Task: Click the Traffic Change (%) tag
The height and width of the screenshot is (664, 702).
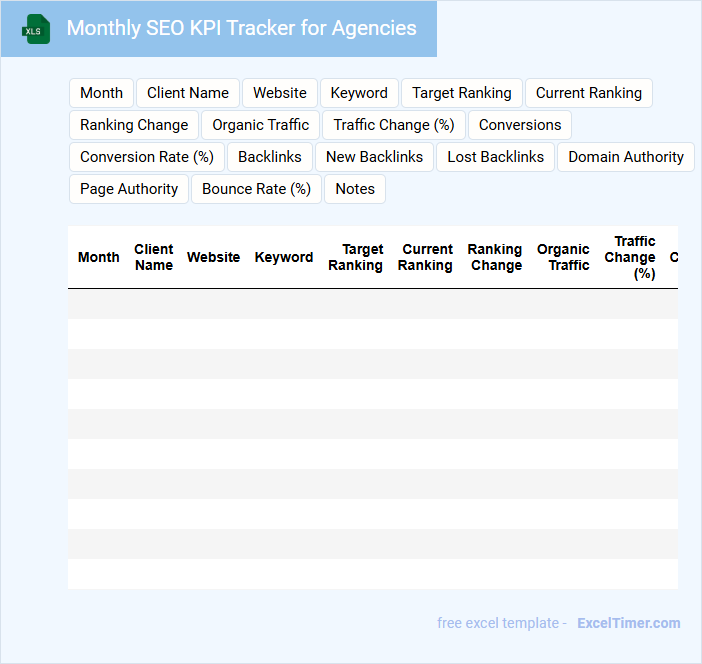Action: pos(394,125)
